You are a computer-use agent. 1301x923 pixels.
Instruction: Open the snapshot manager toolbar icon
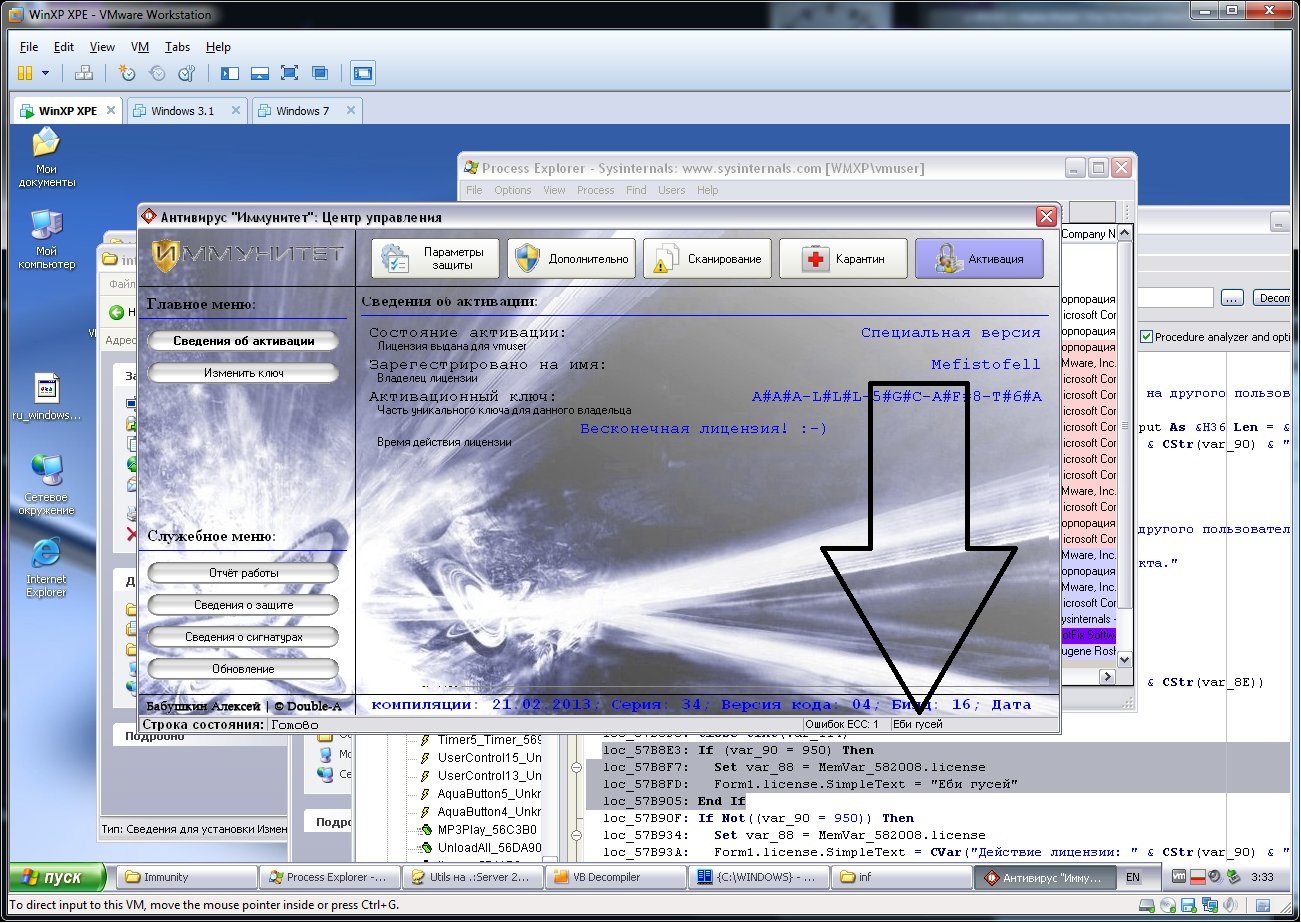point(187,73)
